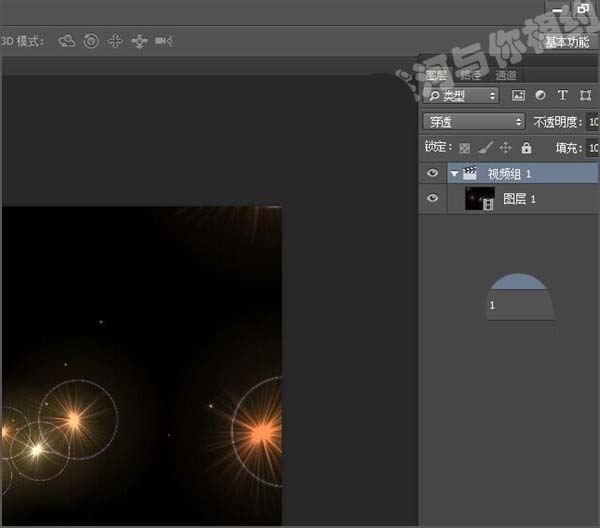Image resolution: width=600 pixels, height=528 pixels.
Task: Open the 穿透 blend mode dropdown
Action: click(473, 121)
